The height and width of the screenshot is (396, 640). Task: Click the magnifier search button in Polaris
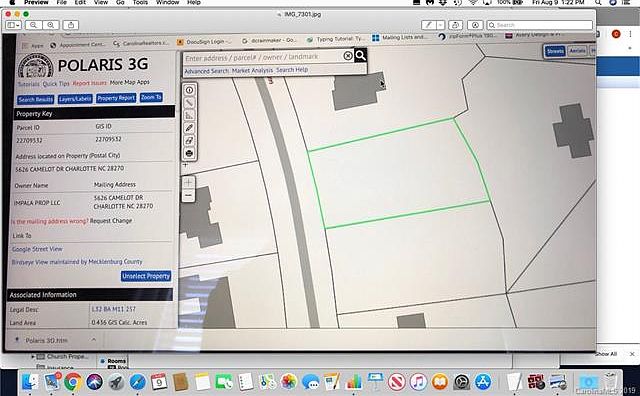(x=360, y=55)
